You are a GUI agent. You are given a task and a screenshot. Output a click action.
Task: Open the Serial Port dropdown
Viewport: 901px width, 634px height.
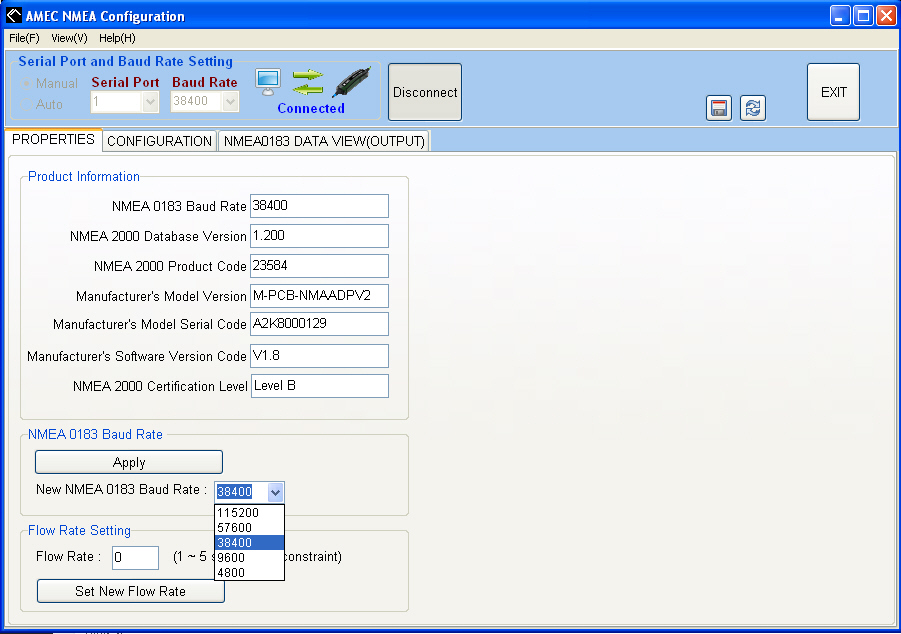click(150, 101)
